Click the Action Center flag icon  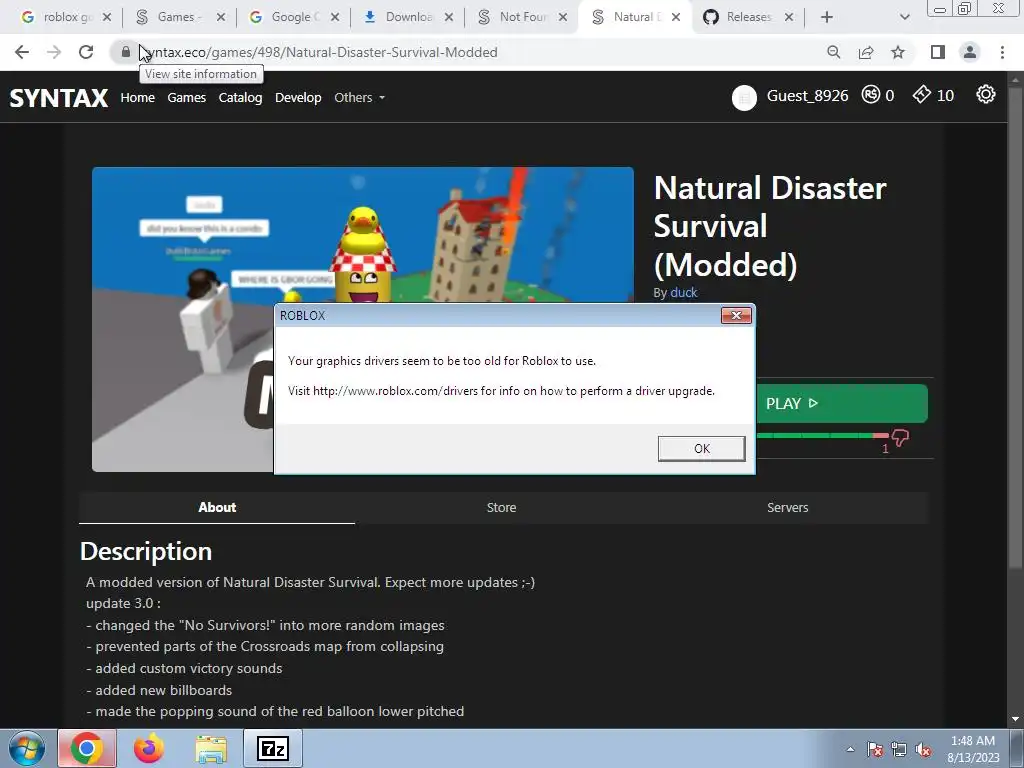click(x=874, y=750)
